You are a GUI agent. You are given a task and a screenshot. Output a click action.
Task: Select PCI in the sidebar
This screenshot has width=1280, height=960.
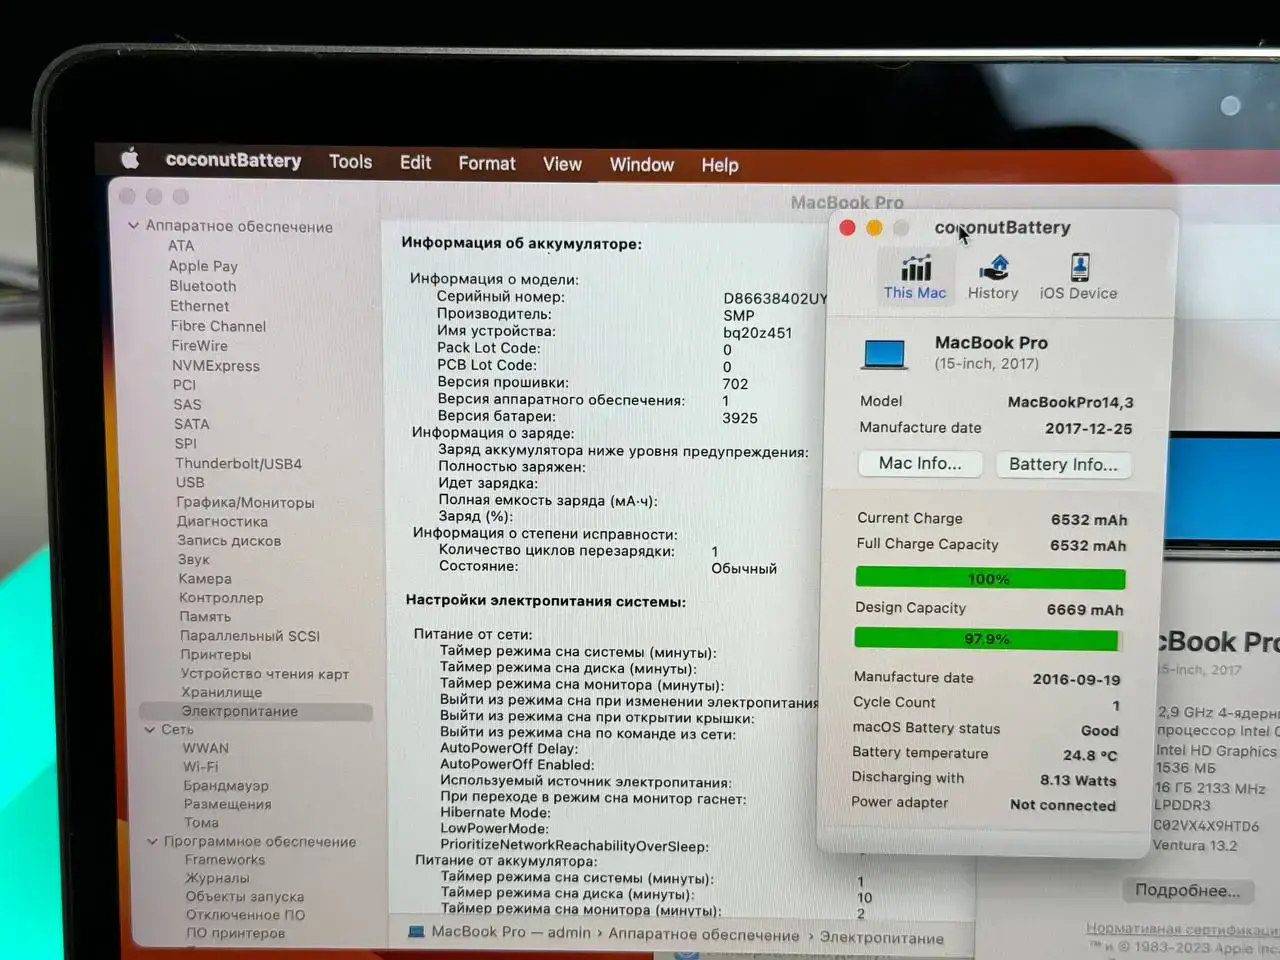(x=184, y=385)
